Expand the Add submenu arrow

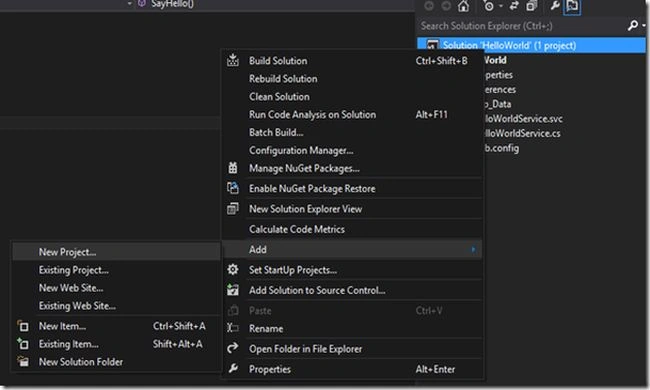473,250
